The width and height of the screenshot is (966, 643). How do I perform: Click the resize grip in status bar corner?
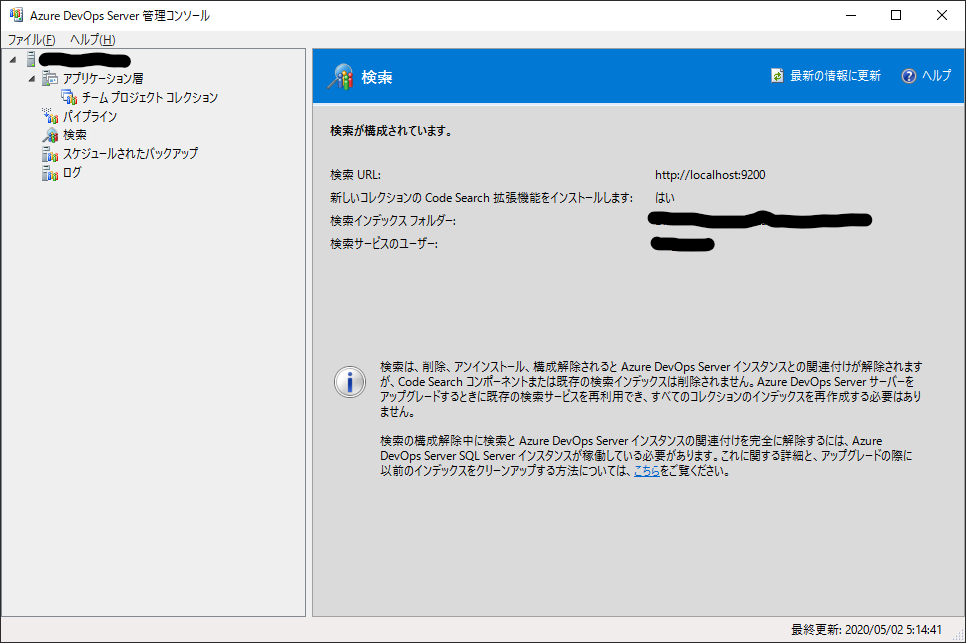point(958,636)
